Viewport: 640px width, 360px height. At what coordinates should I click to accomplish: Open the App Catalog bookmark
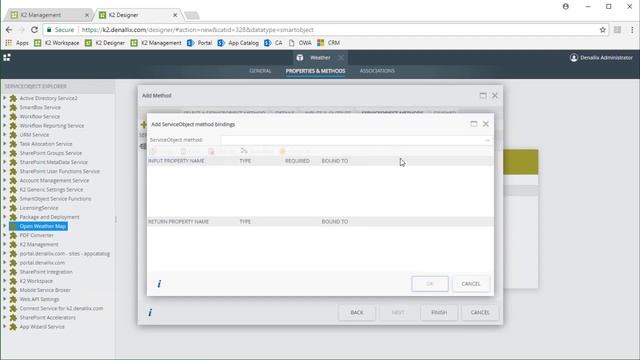click(x=238, y=43)
